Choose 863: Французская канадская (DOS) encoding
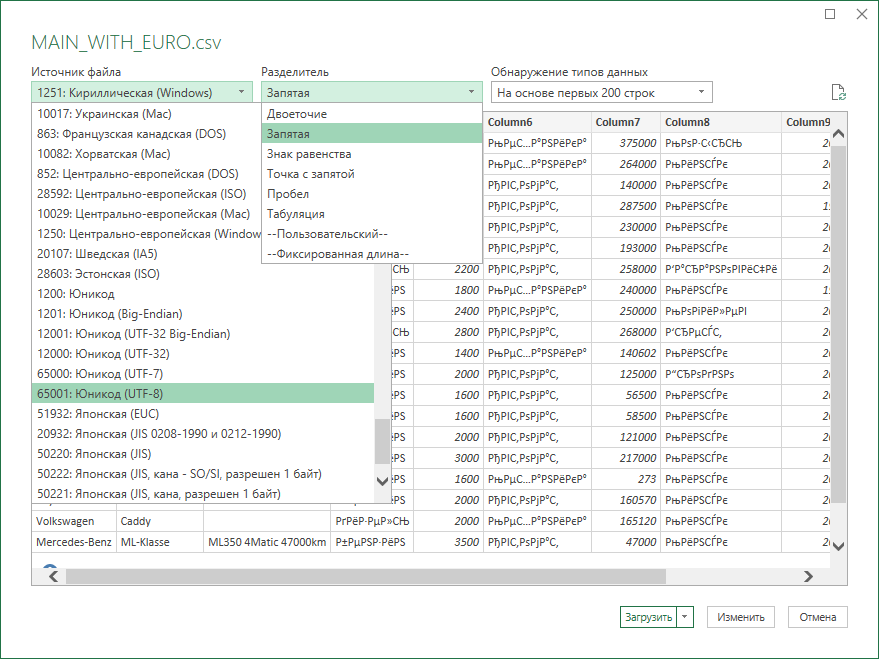Screen dimensions: 879x659 147,134
